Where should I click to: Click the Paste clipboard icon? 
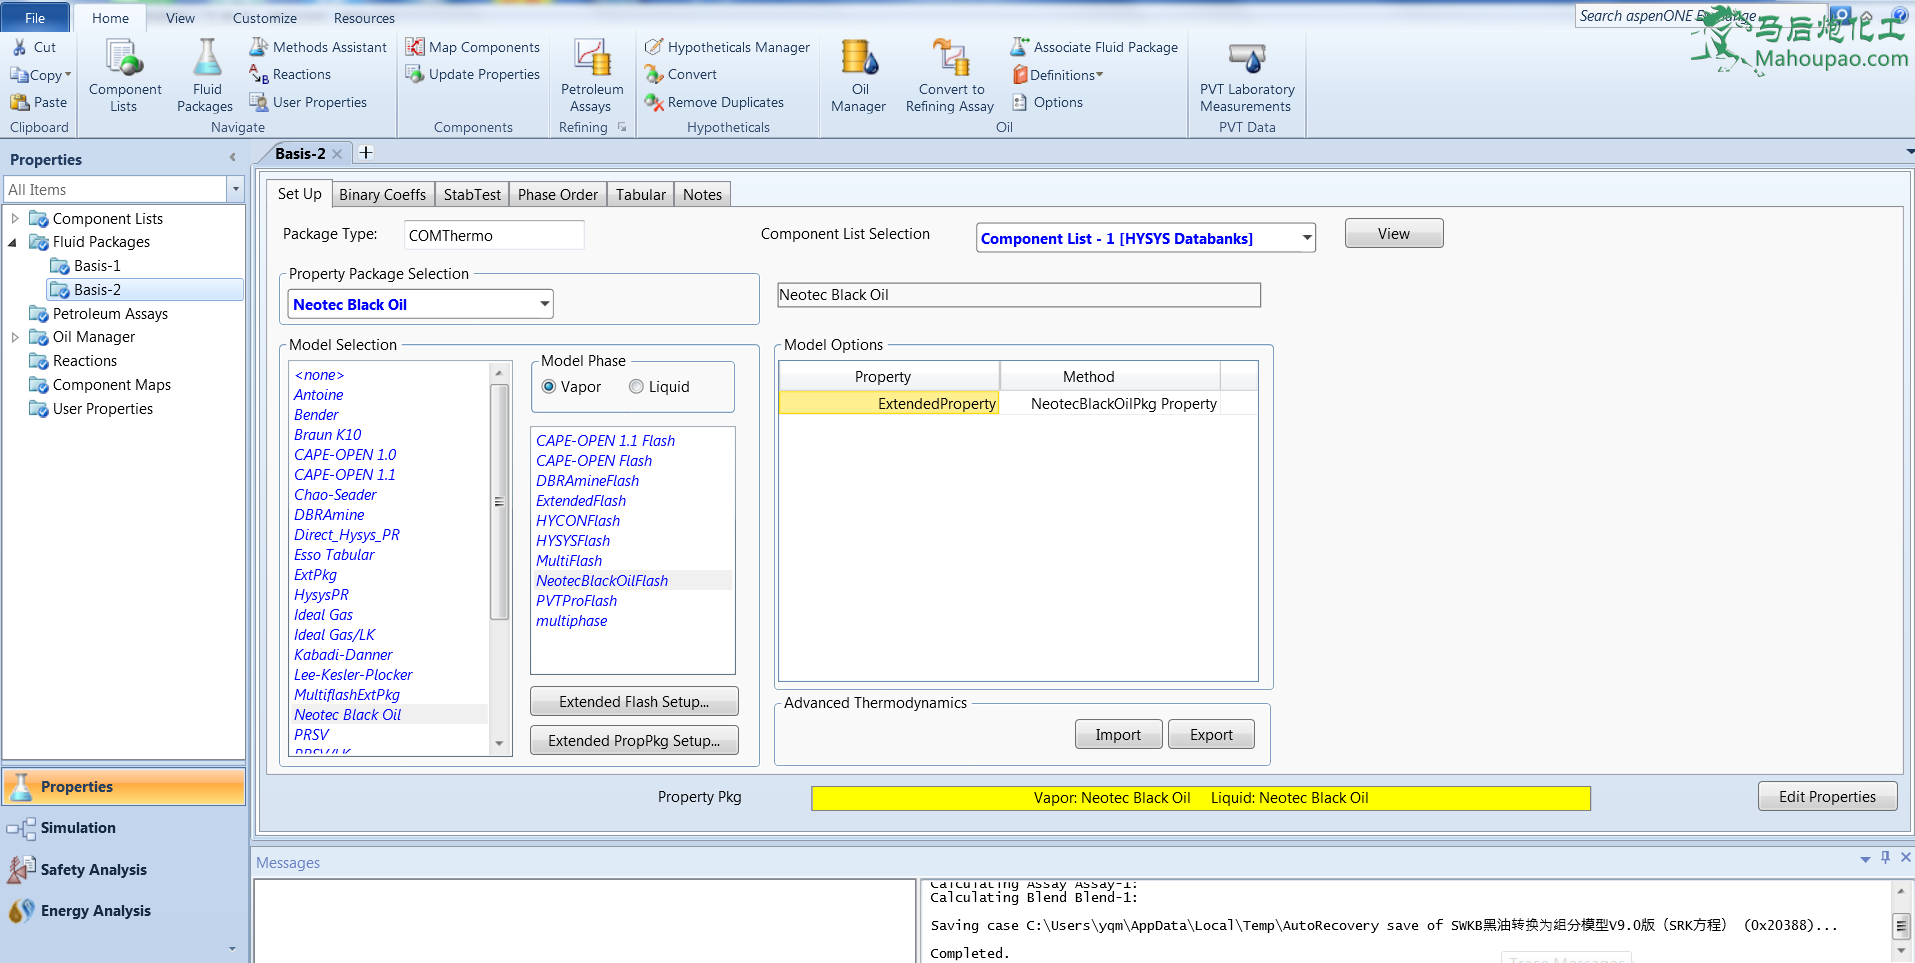20,102
